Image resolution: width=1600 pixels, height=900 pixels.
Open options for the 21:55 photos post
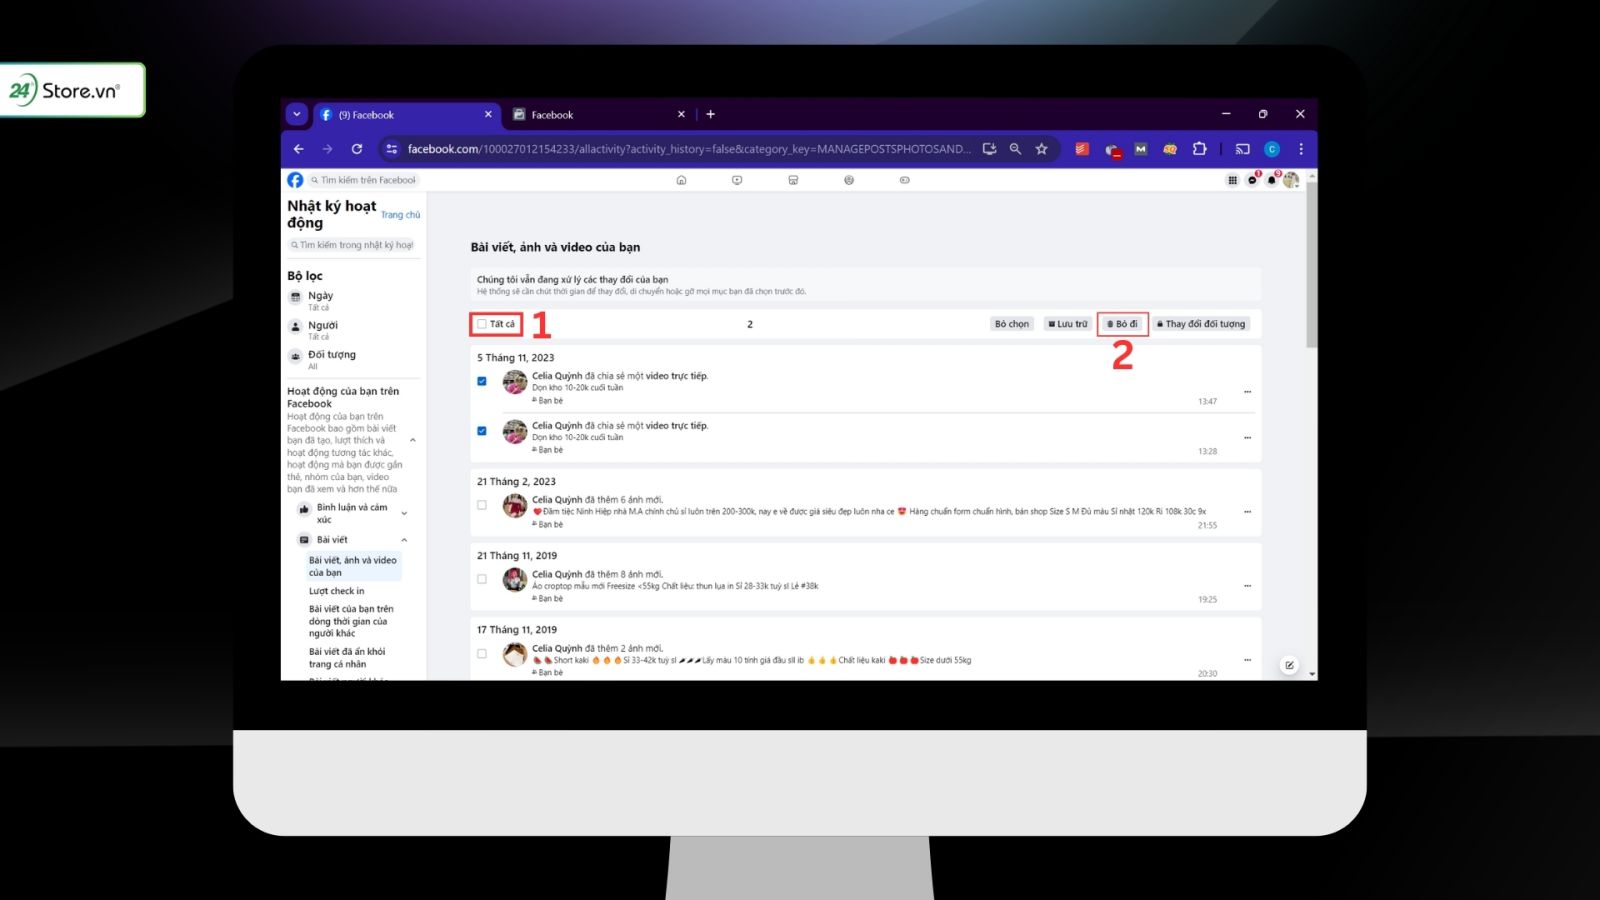(x=1247, y=511)
